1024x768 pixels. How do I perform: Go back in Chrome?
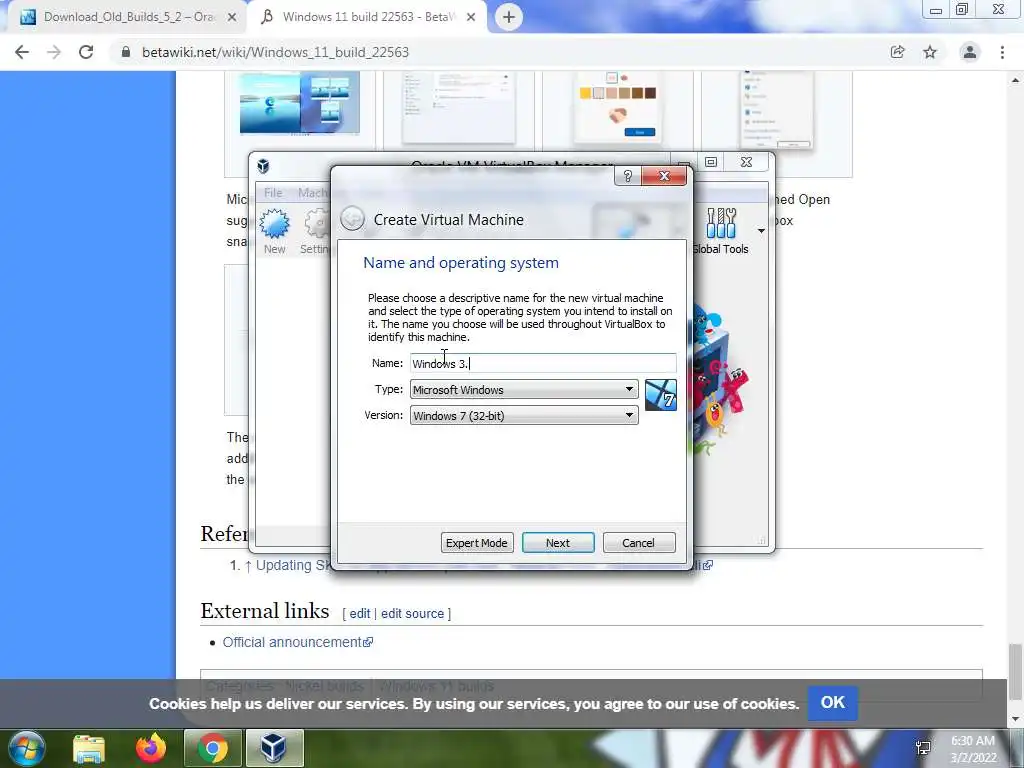click(22, 52)
